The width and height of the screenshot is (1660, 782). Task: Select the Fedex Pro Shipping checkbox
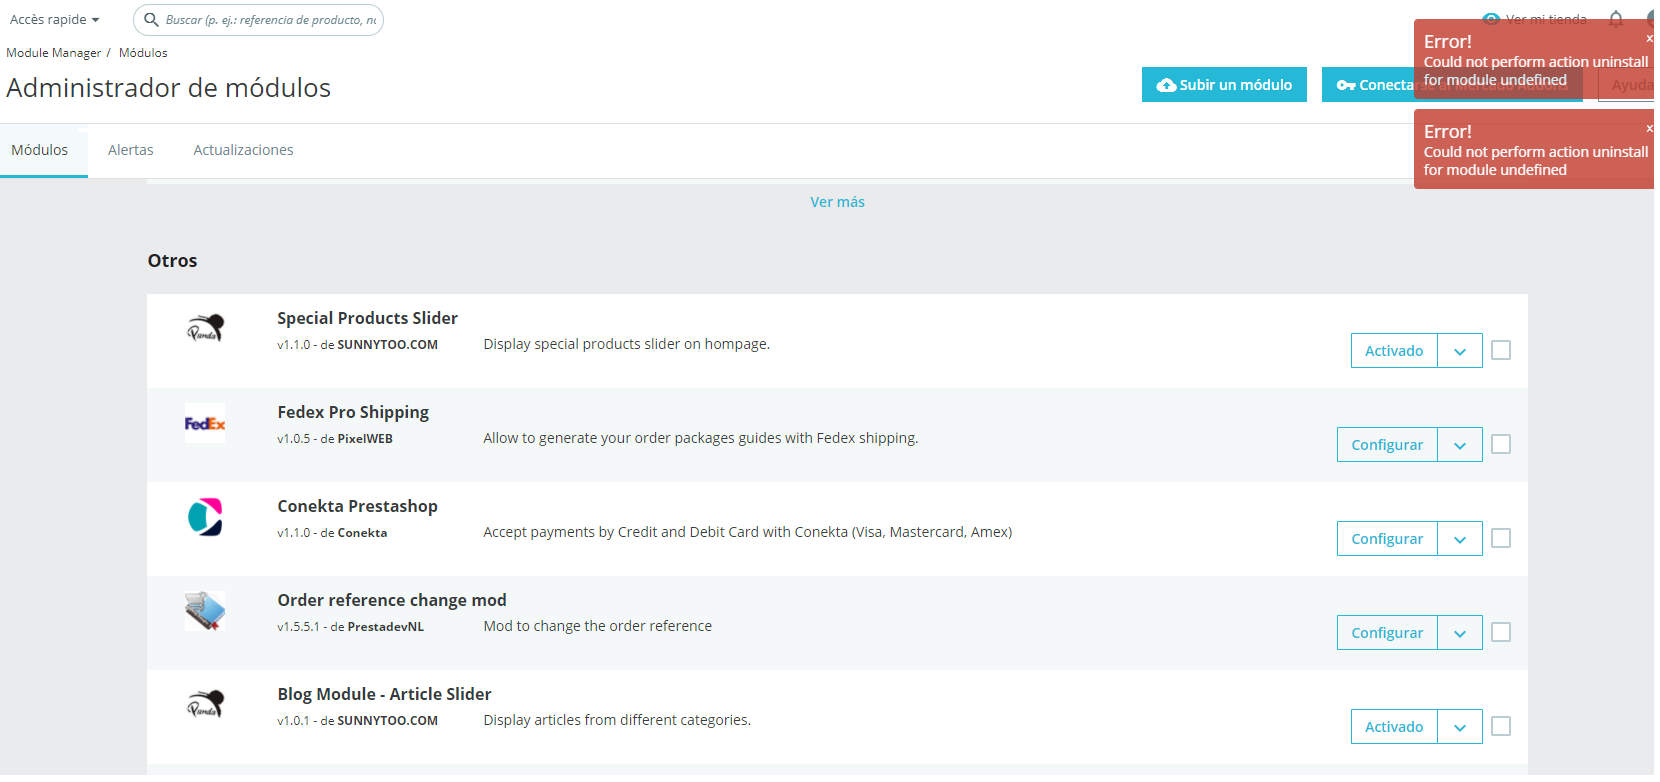pos(1501,444)
